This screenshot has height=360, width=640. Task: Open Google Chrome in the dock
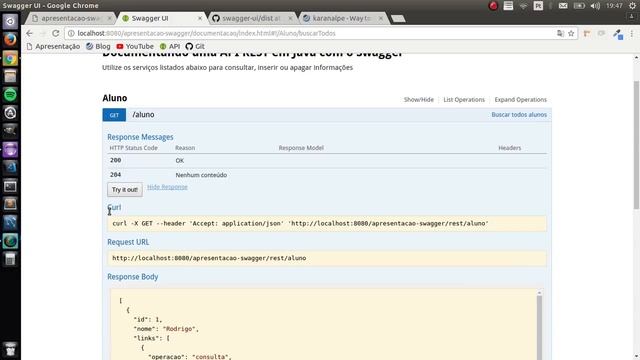[10, 58]
